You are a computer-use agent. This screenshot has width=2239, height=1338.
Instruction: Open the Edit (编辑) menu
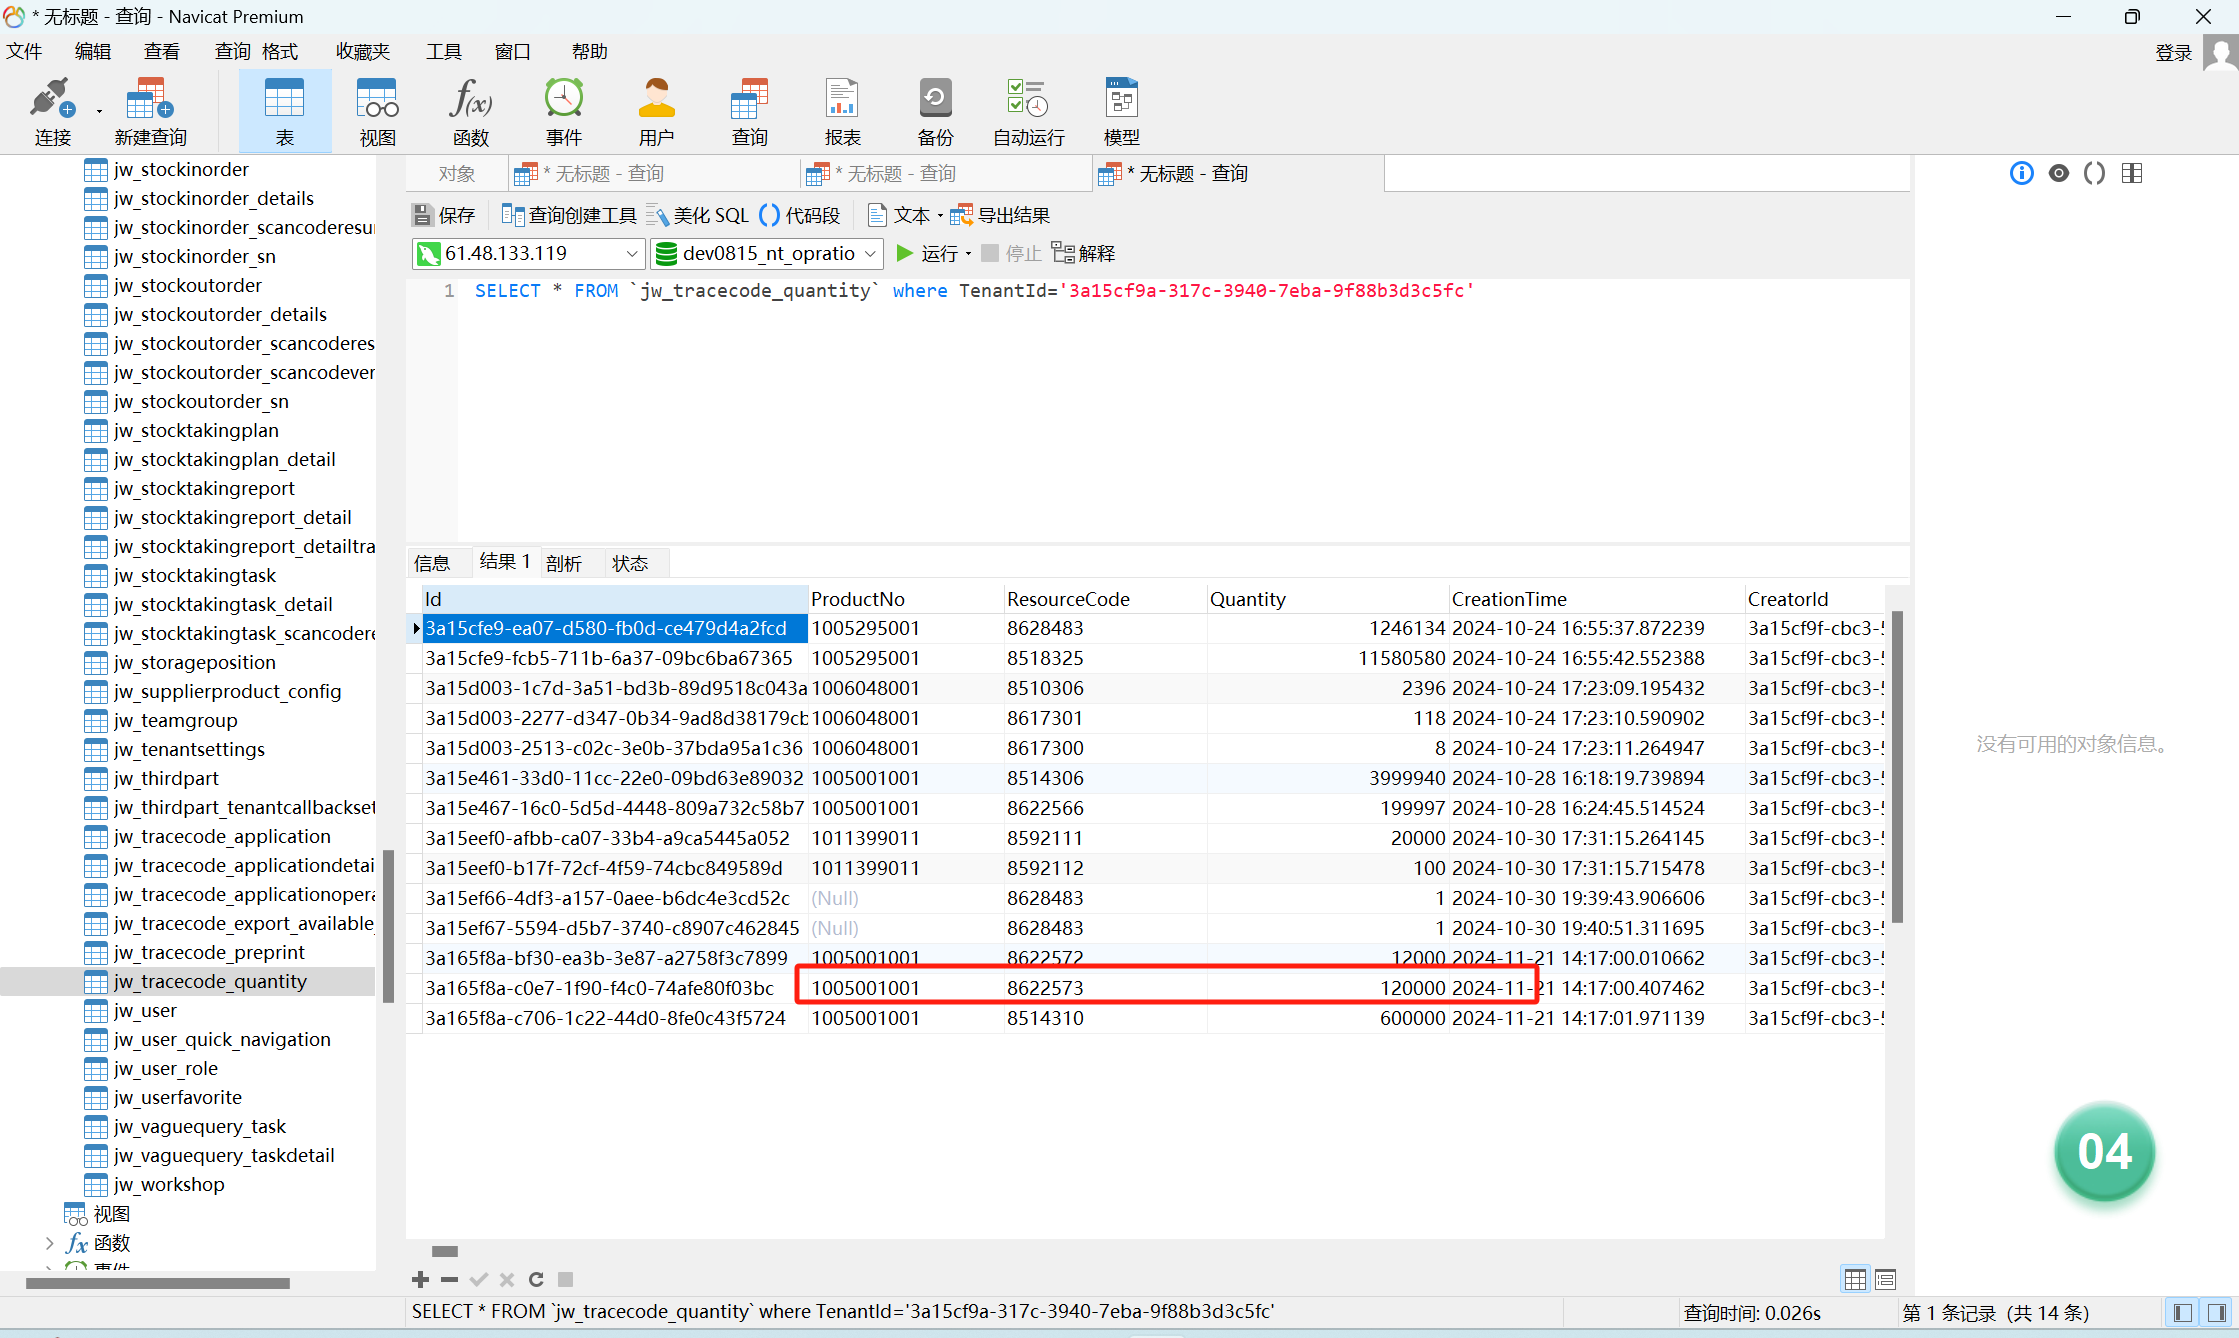[x=93, y=51]
